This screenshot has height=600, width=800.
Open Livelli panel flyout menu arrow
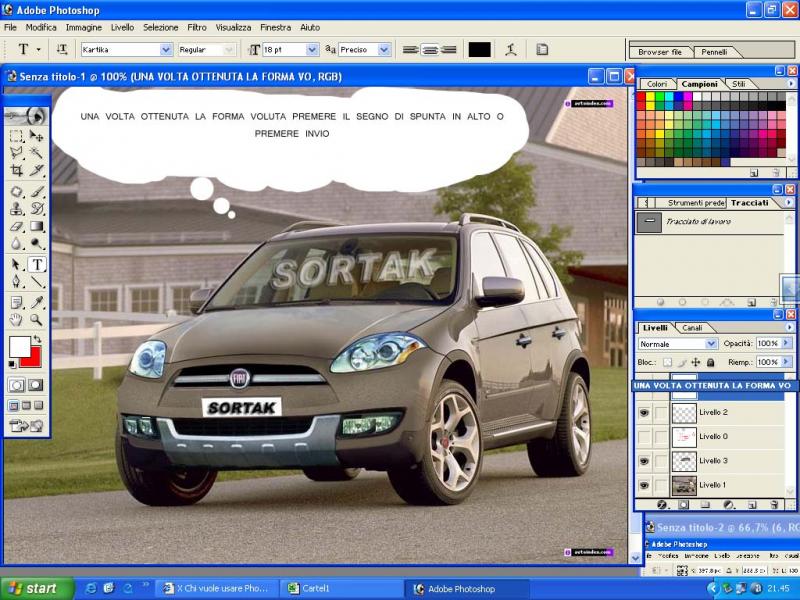point(790,327)
